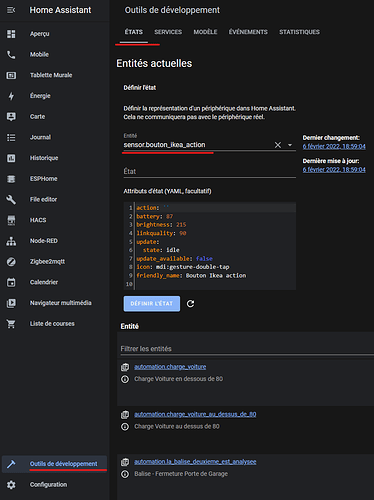Screen dimensions: 374x500
Task: Open the Dernière mise à jour date link
Action: click(x=334, y=170)
